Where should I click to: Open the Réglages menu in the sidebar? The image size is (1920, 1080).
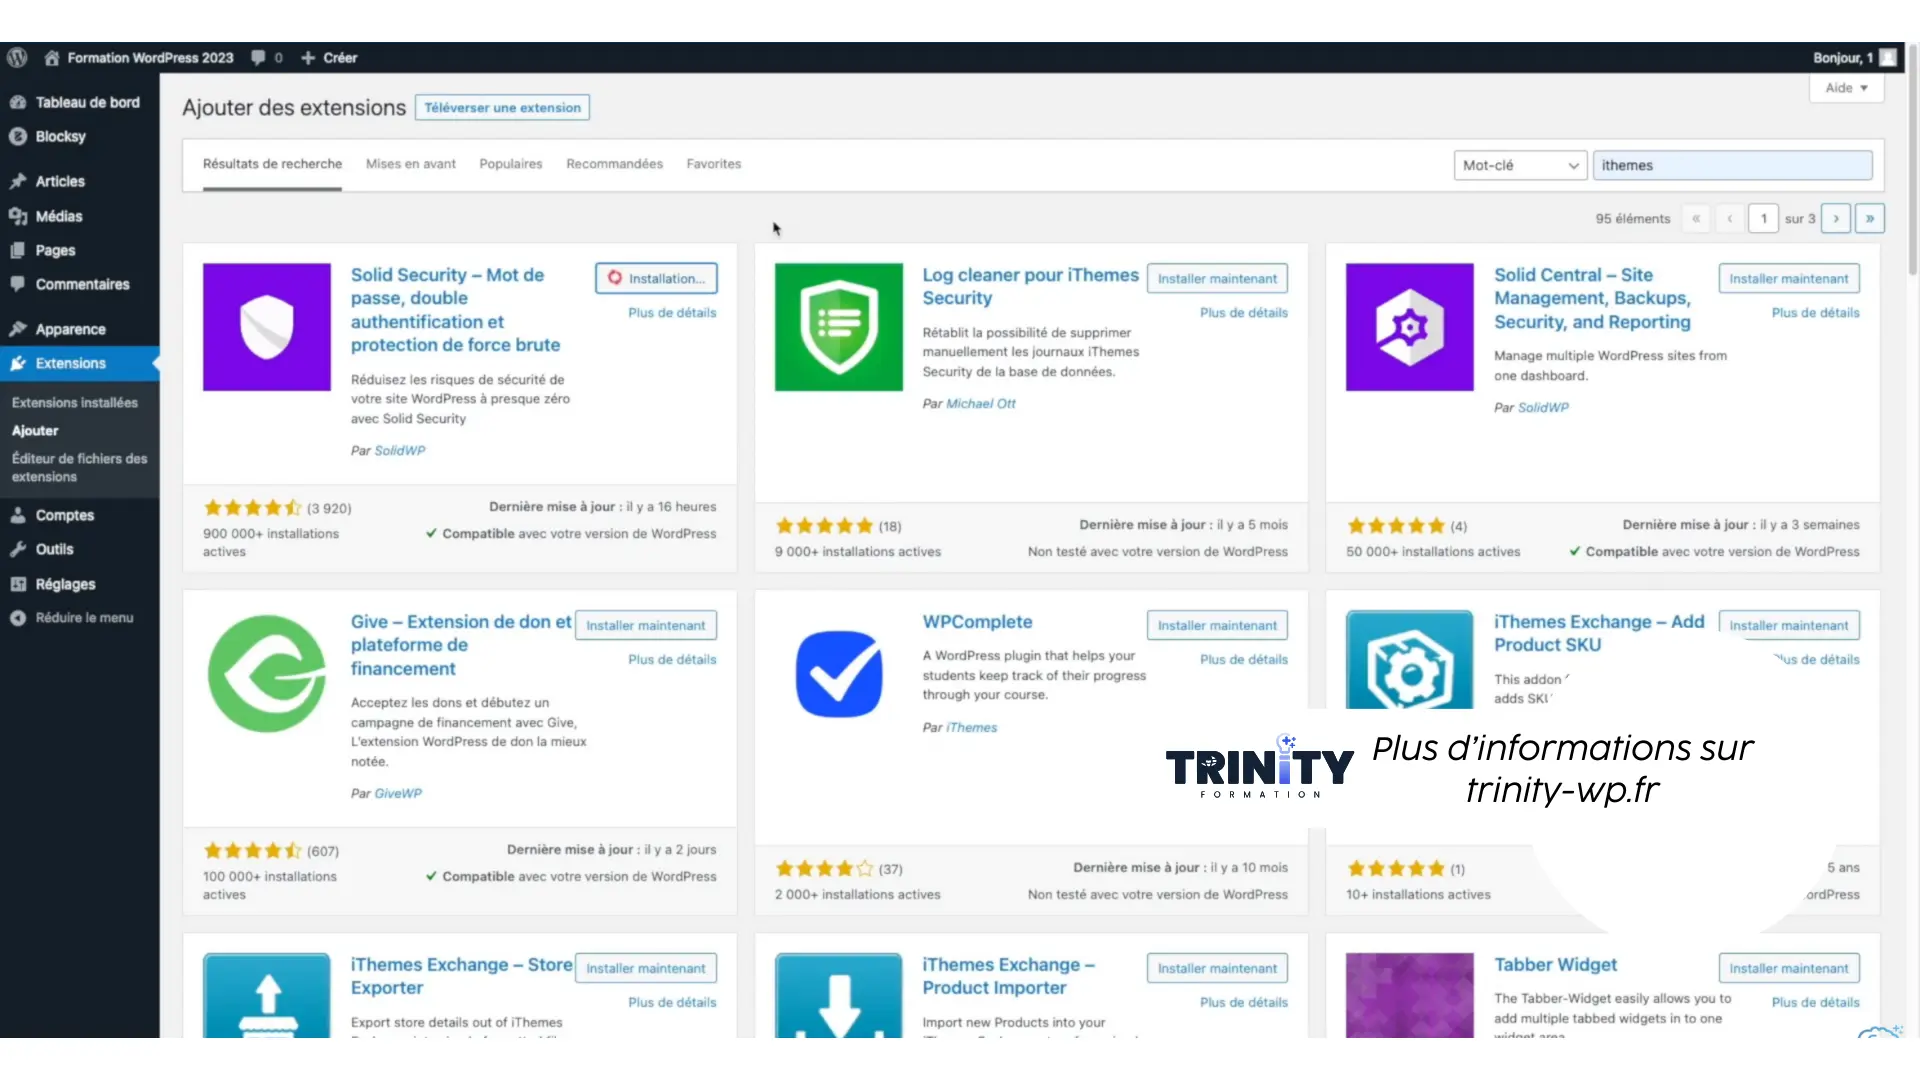[65, 584]
